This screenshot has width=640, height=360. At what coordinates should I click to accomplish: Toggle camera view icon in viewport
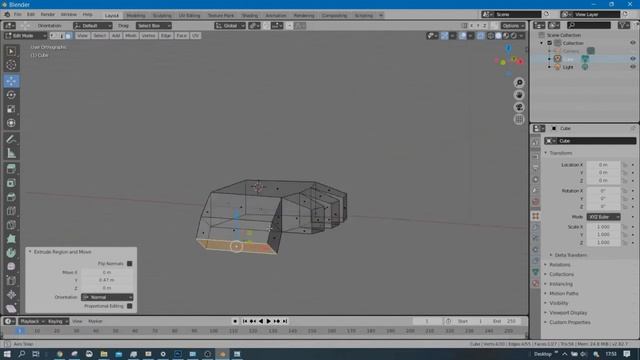click(519, 107)
